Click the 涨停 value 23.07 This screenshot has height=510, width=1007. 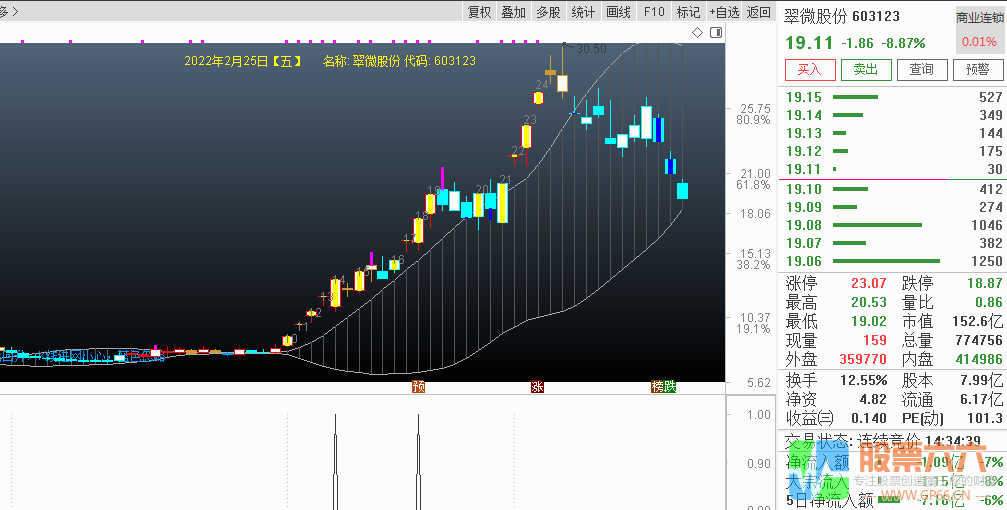[x=869, y=283]
